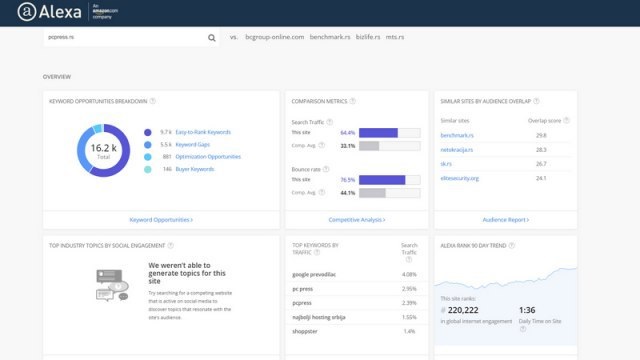This screenshot has height=360, width=640.
Task: Click the 16.2 k total donut chart
Action: (103, 150)
